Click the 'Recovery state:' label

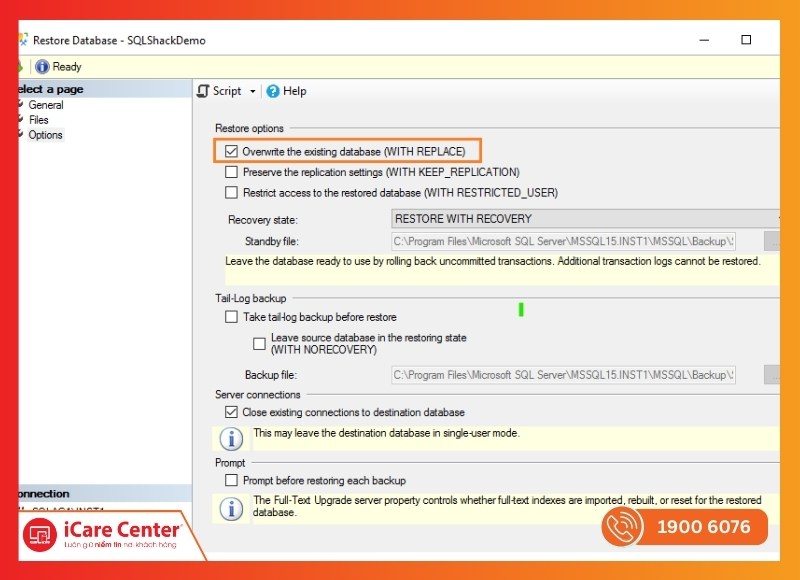263,220
